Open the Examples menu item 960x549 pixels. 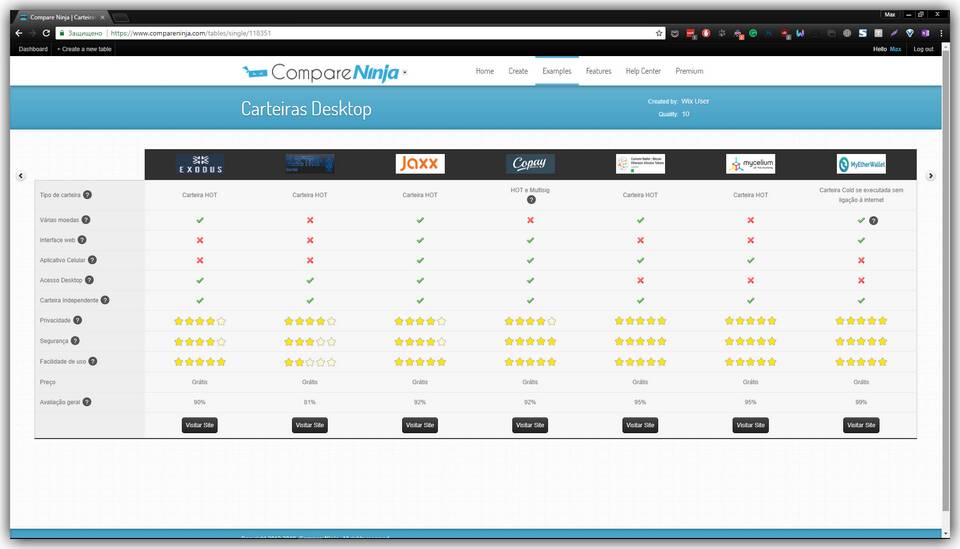click(557, 71)
